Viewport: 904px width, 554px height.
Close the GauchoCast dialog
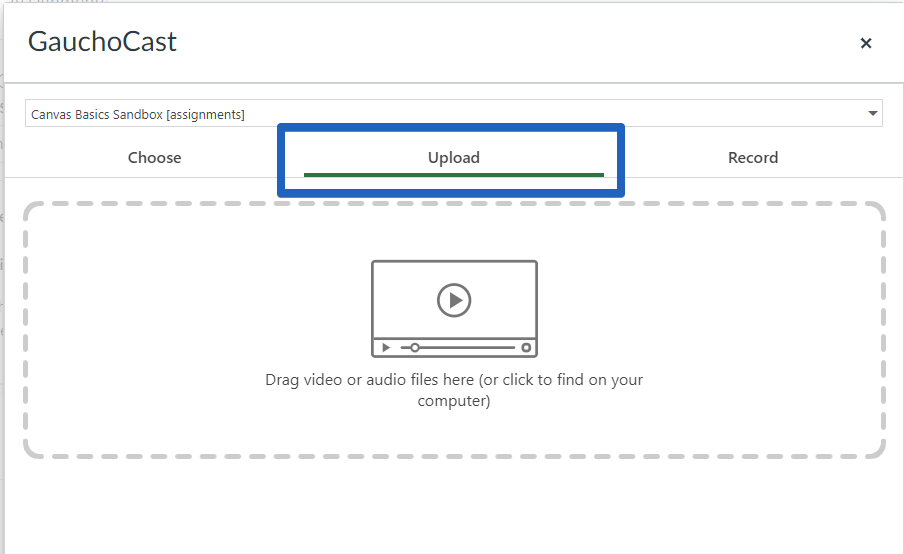click(x=865, y=43)
